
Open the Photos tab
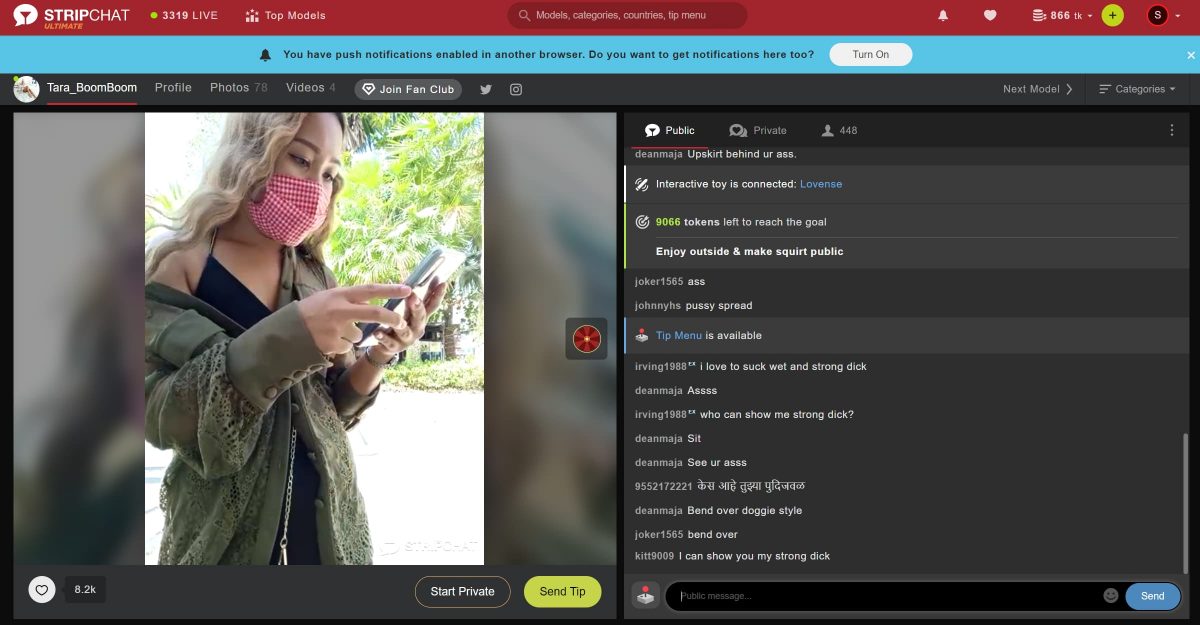tap(239, 88)
